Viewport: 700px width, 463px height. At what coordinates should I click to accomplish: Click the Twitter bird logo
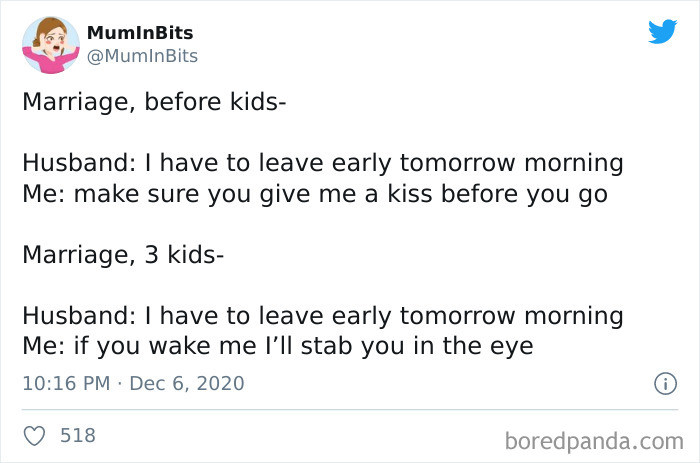pyautogui.click(x=662, y=32)
